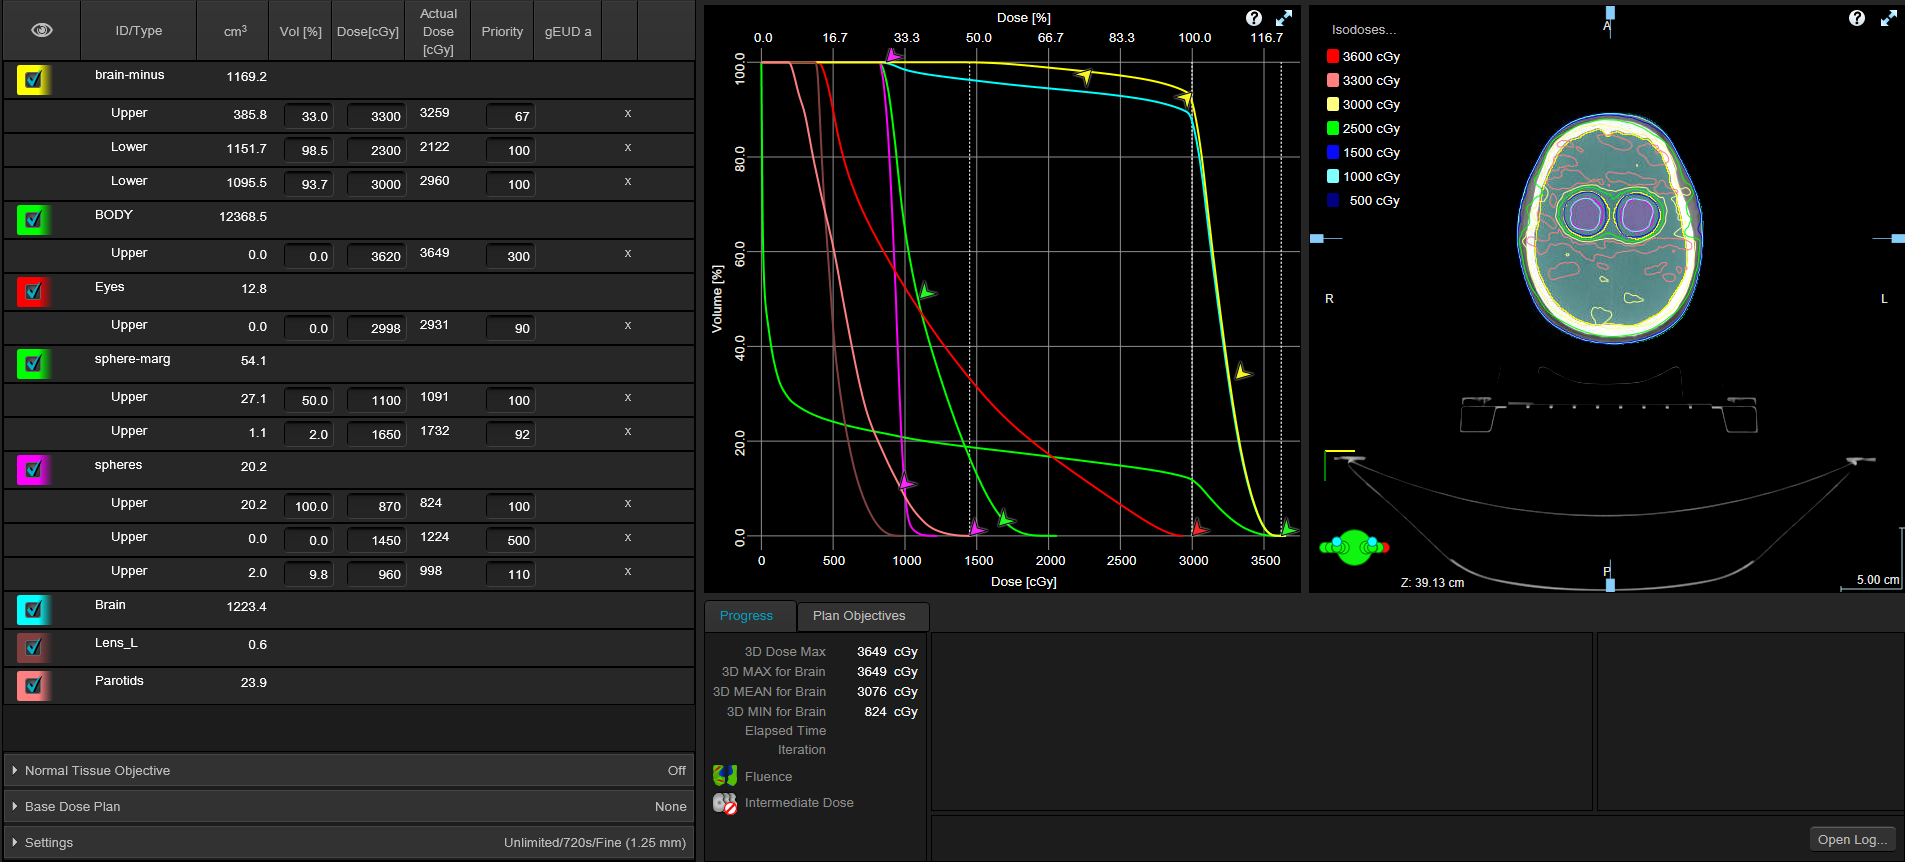Delete the spheres Upper 870 objective

628,504
